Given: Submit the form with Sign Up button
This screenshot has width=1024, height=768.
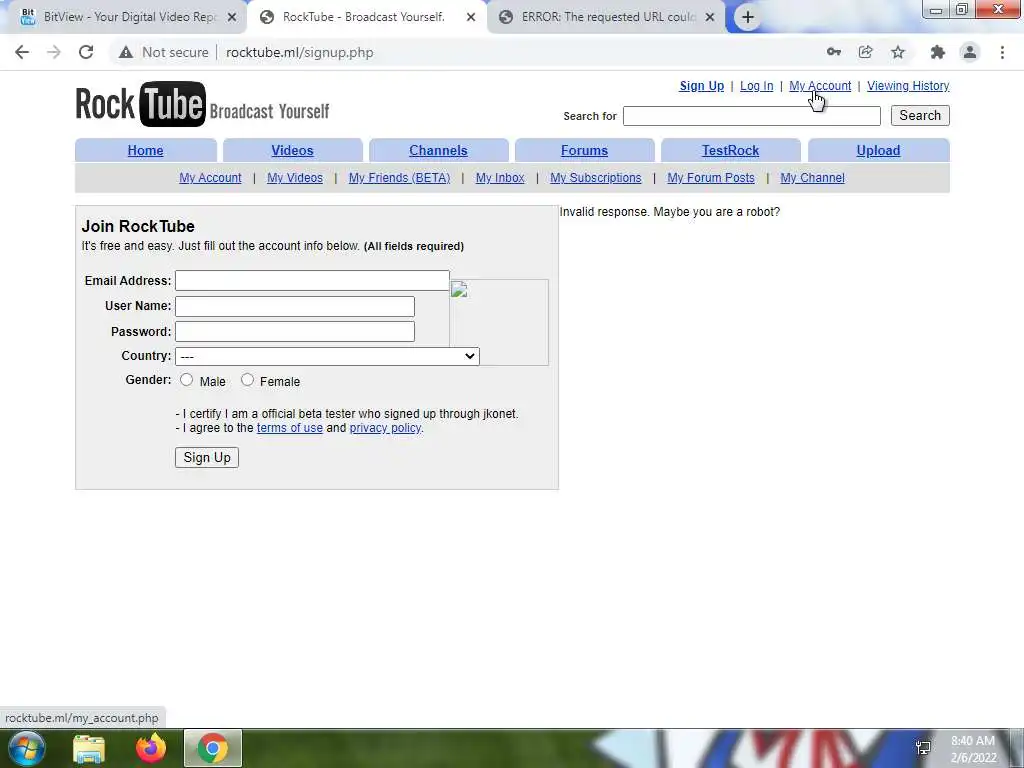Looking at the screenshot, I should (x=207, y=457).
